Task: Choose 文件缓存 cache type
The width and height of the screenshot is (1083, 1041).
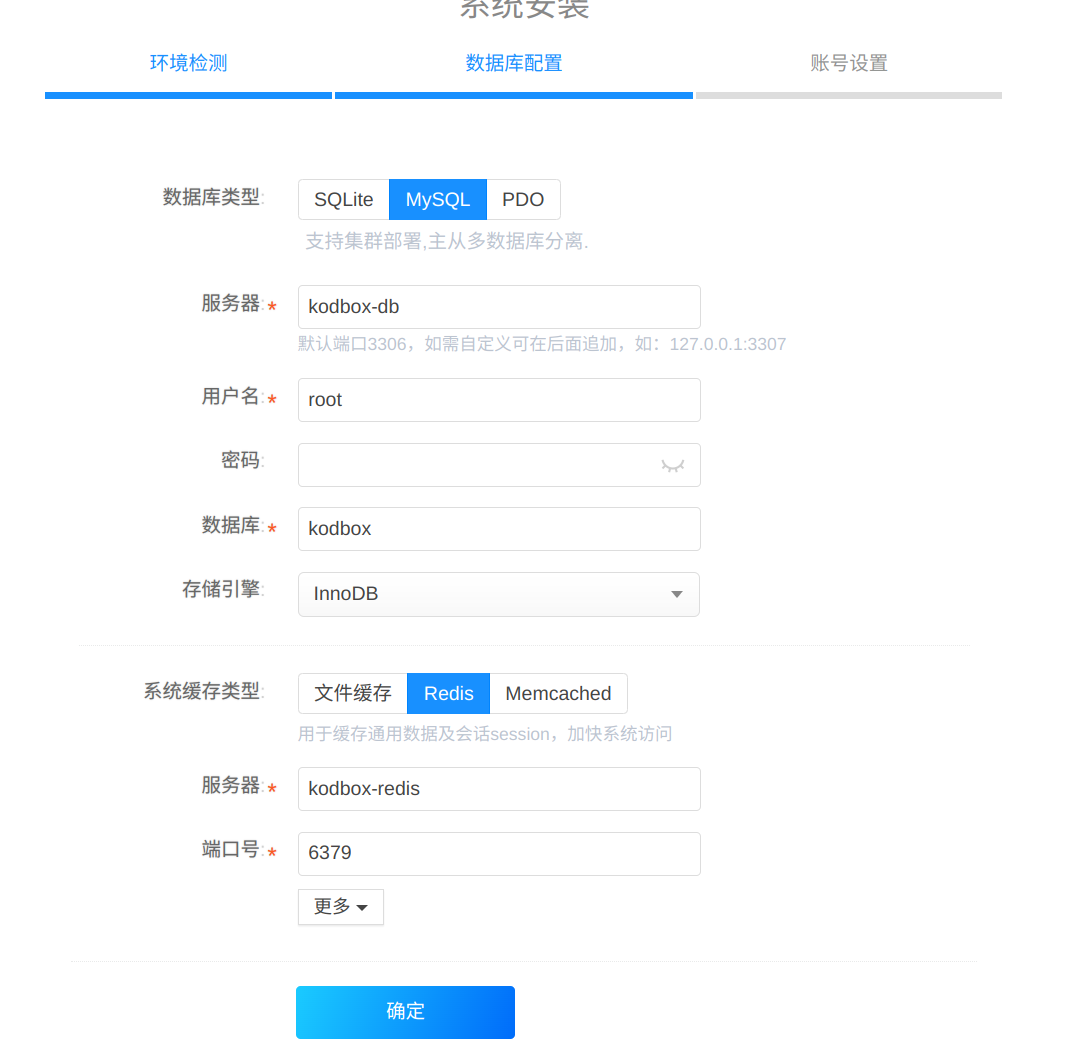Action: pyautogui.click(x=353, y=694)
